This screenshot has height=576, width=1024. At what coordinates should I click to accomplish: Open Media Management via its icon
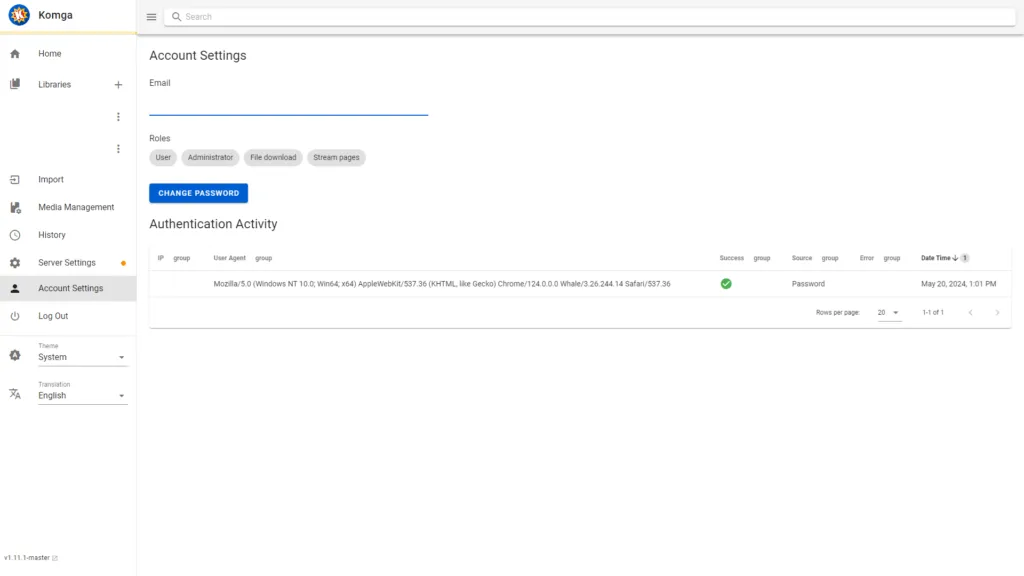14,207
